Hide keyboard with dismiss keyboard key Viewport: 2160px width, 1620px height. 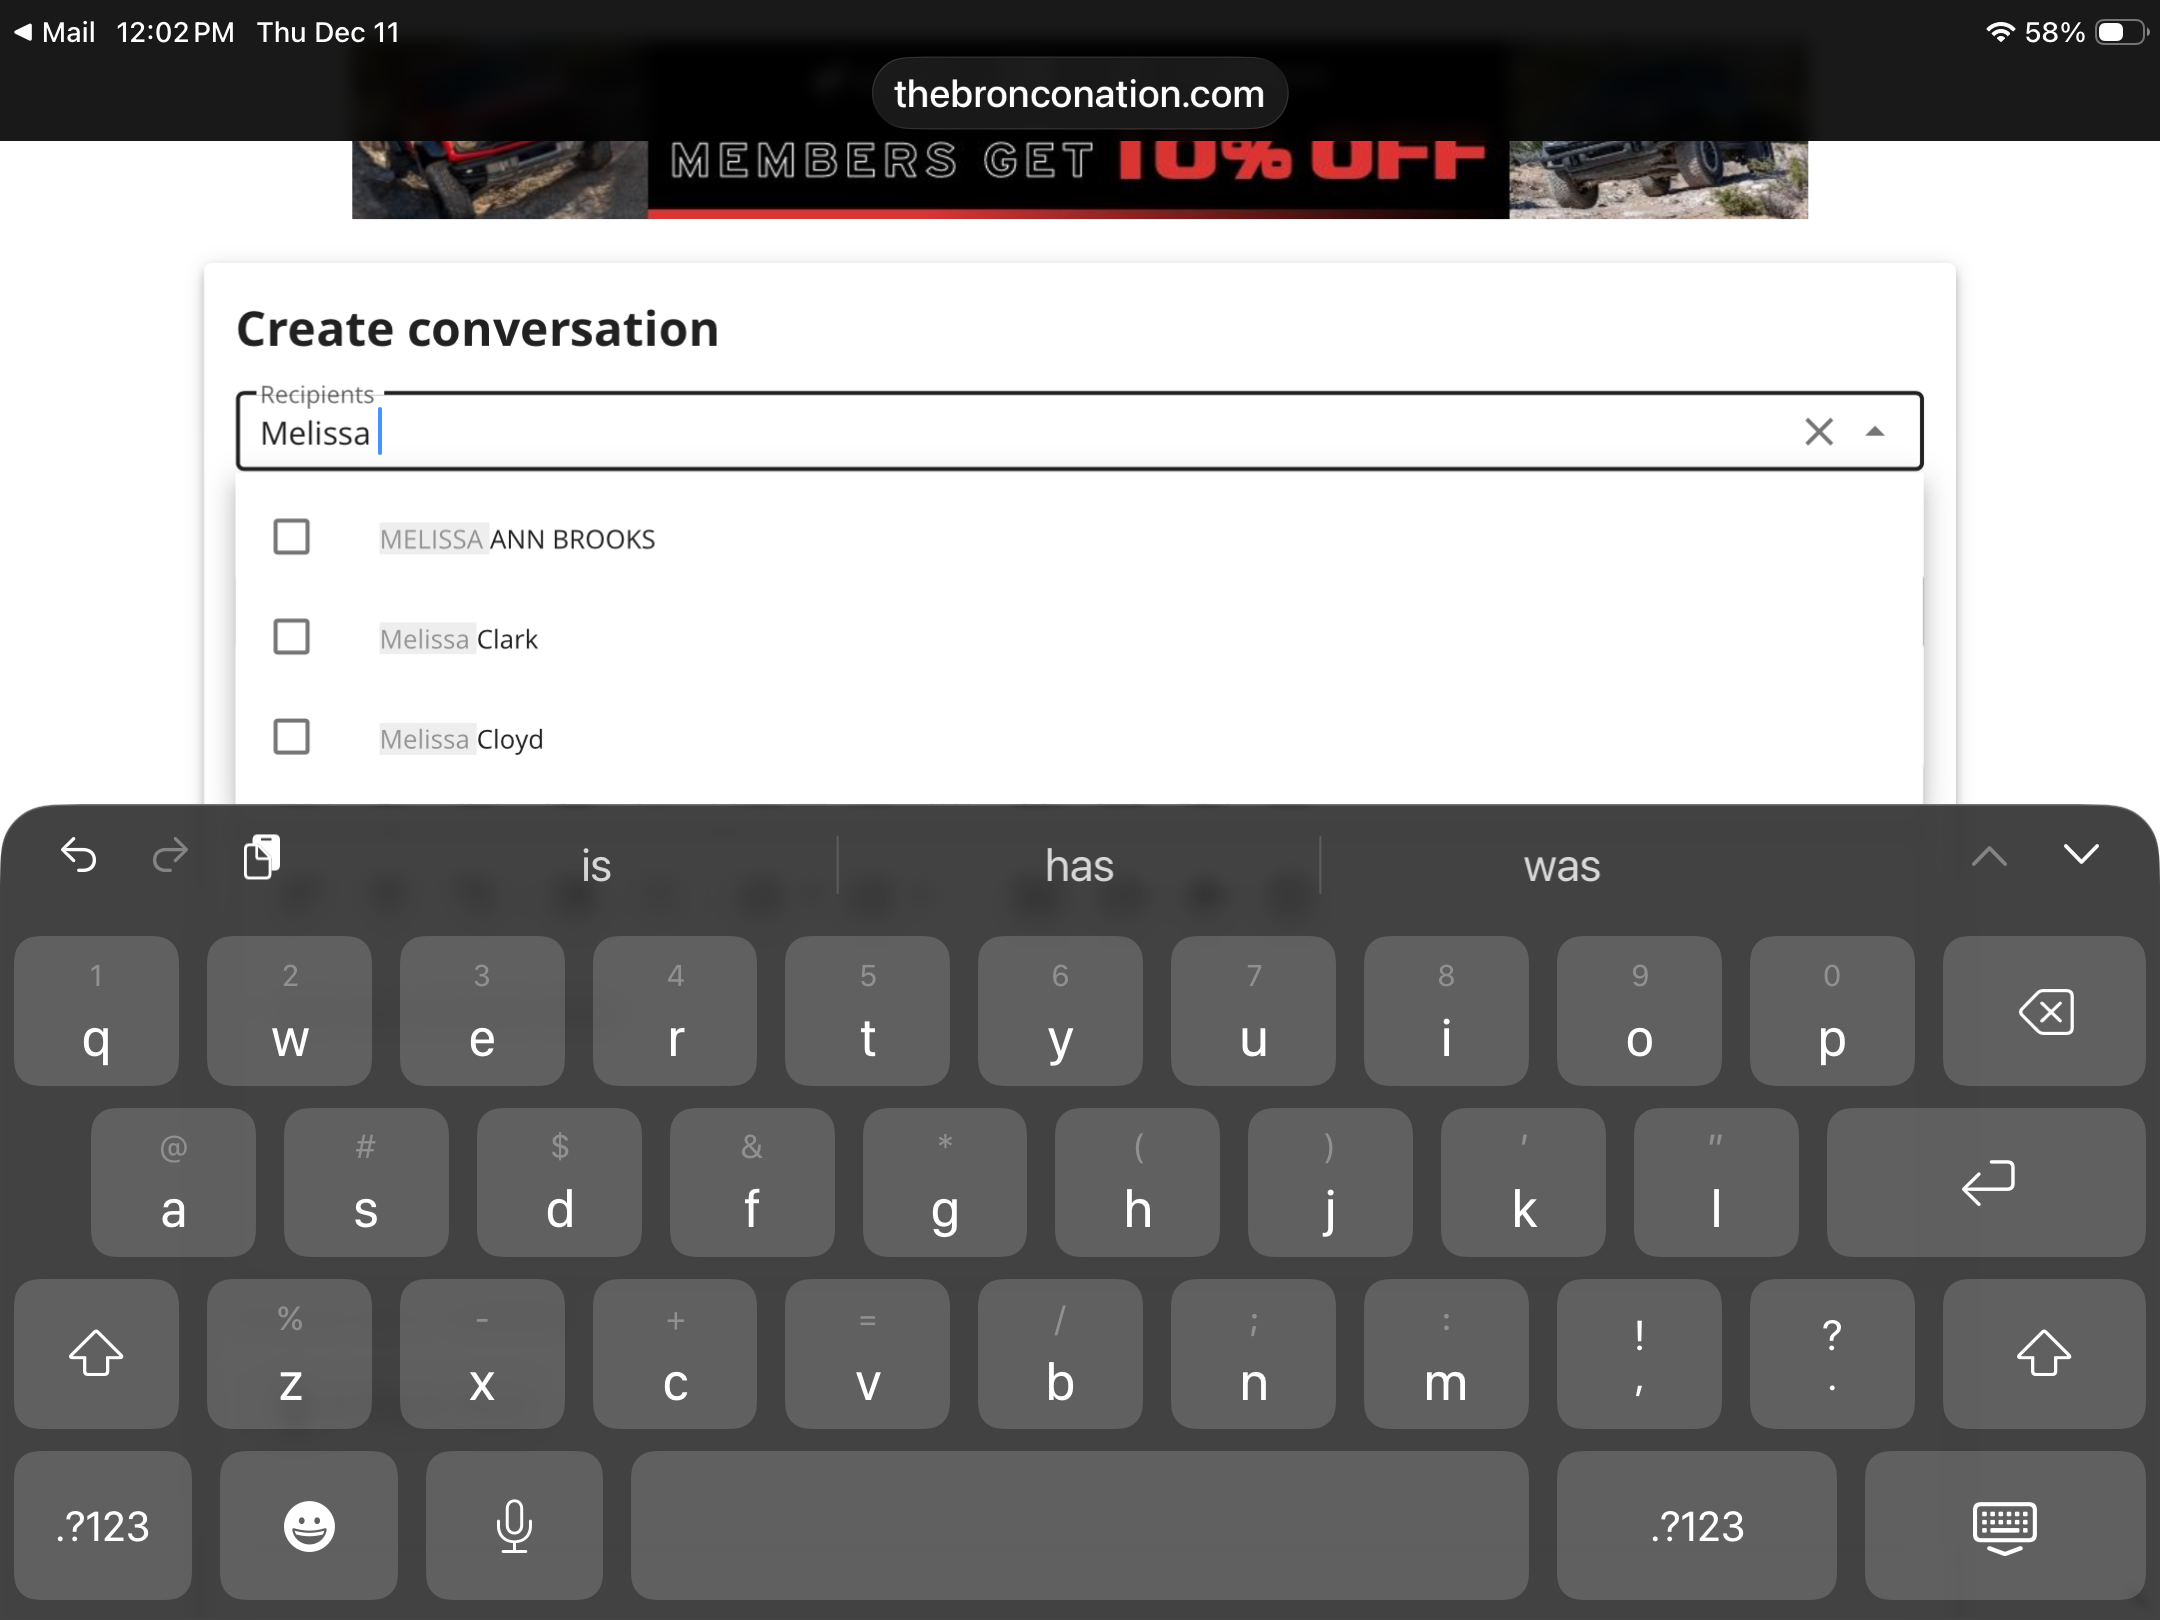pos(2004,1526)
